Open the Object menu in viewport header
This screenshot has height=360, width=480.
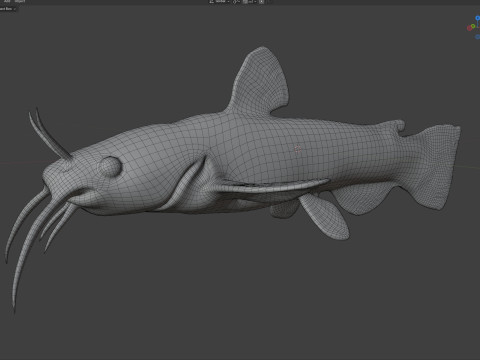(x=20, y=1)
